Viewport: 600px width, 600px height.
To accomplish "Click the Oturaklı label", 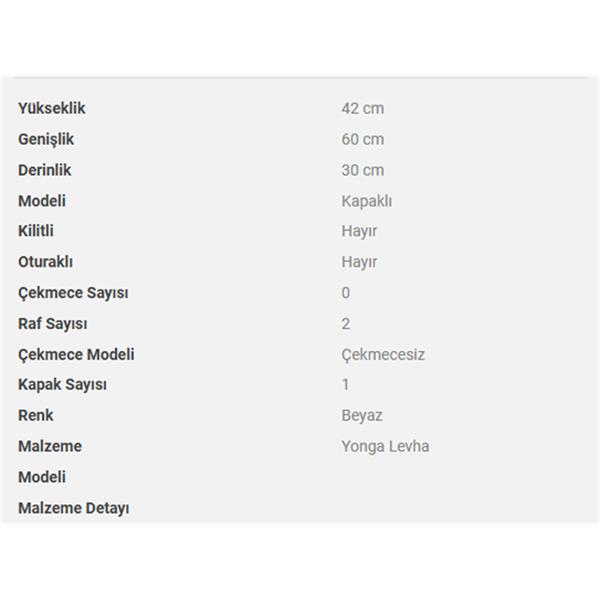I will 45,262.
